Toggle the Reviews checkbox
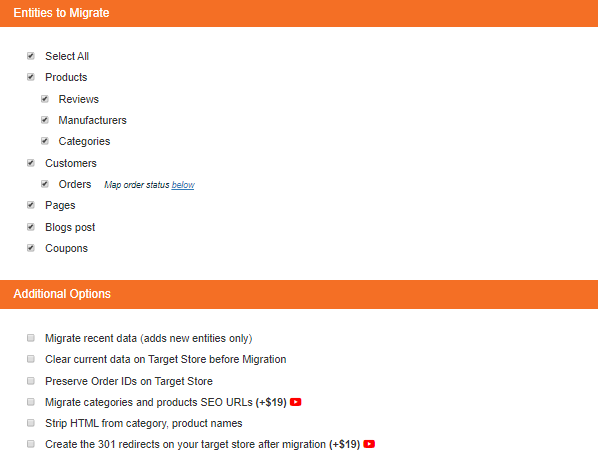The width and height of the screenshot is (600, 465). (x=45, y=99)
